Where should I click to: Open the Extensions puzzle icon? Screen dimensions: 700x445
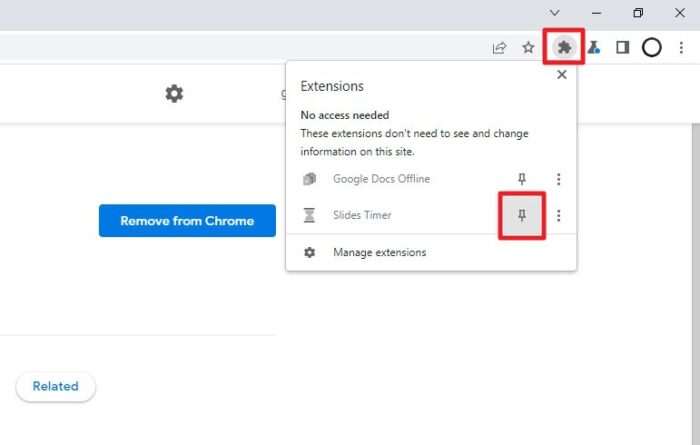tap(564, 47)
